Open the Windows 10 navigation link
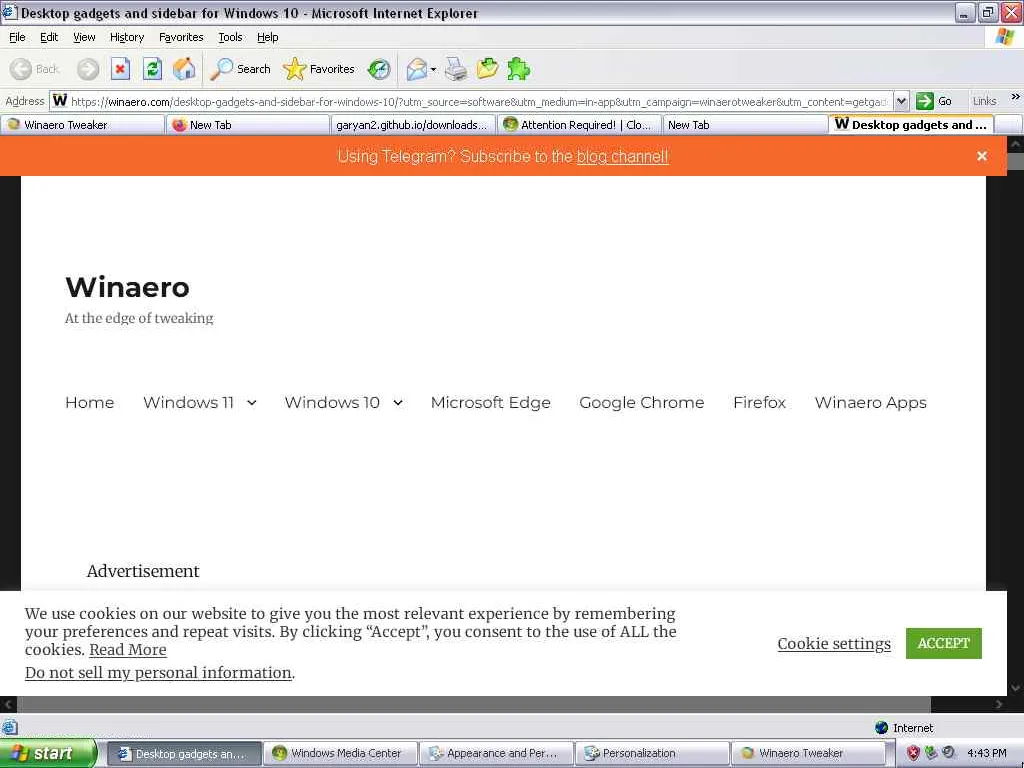Viewport: 1024px width, 768px height. (x=332, y=402)
